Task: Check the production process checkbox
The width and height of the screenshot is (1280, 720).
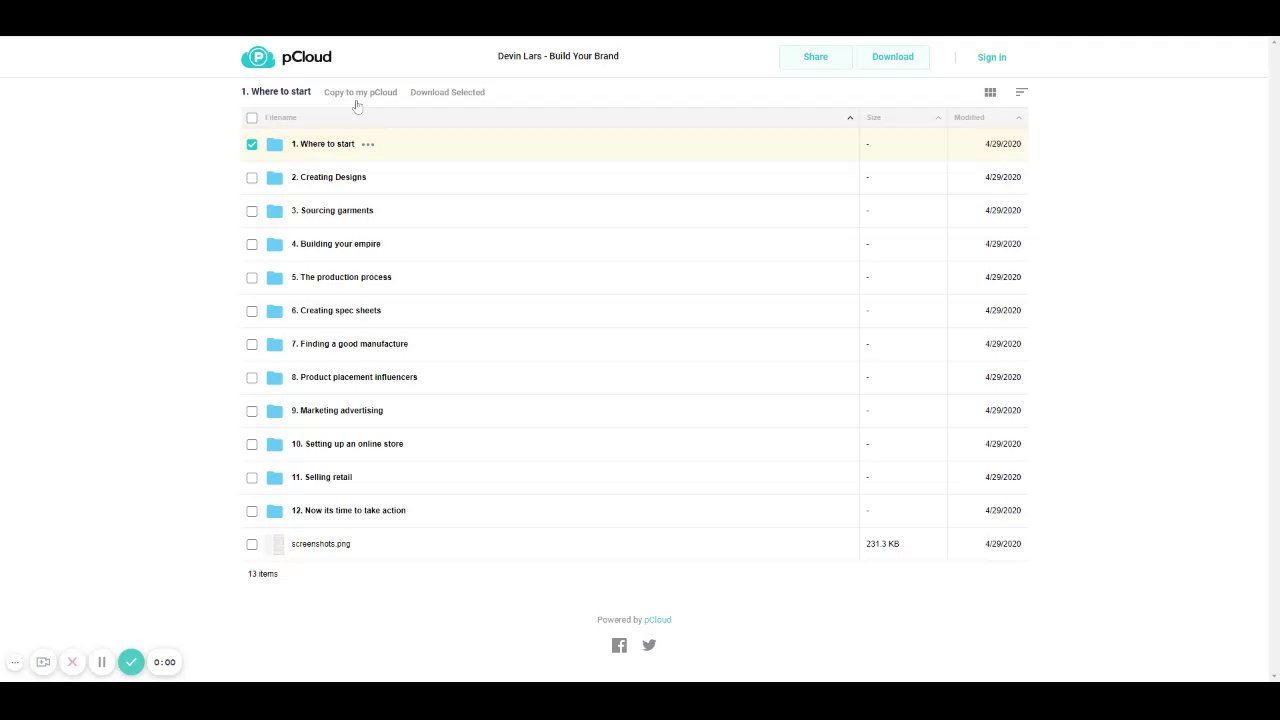Action: (x=252, y=278)
